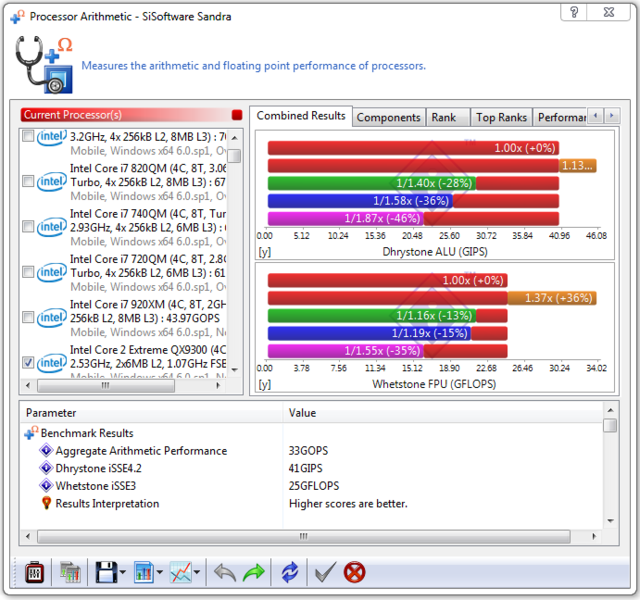
Task: Open the module options icon in the toolbar
Action: pos(34,573)
